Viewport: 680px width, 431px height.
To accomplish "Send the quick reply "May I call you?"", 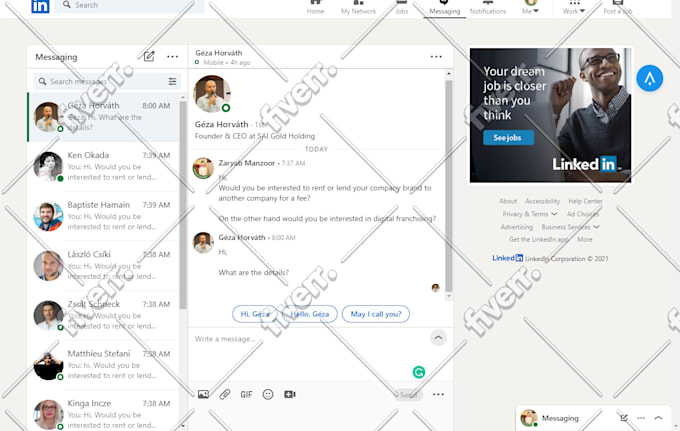I will (376, 314).
